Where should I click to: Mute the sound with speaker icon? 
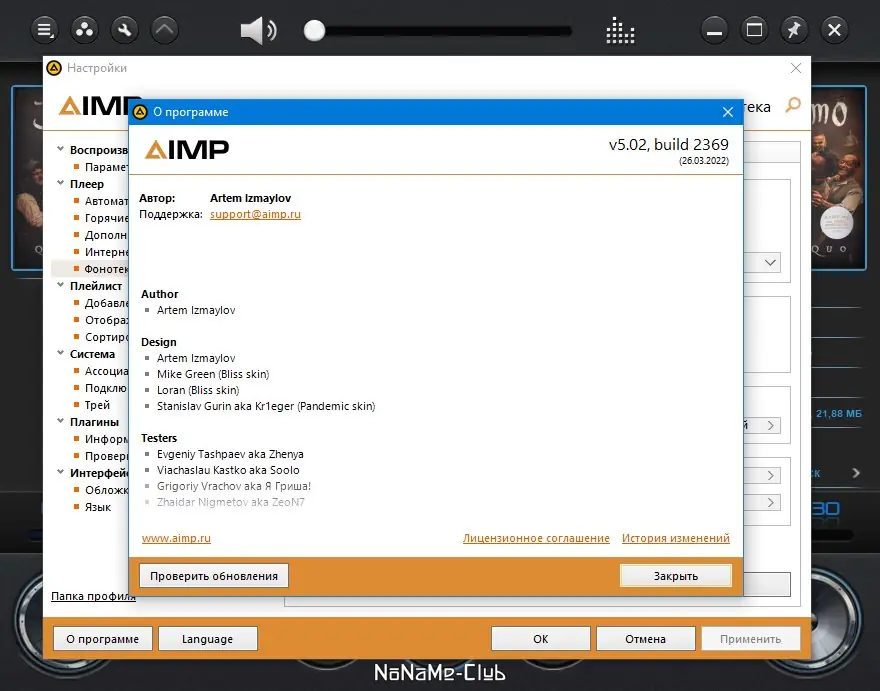point(258,30)
